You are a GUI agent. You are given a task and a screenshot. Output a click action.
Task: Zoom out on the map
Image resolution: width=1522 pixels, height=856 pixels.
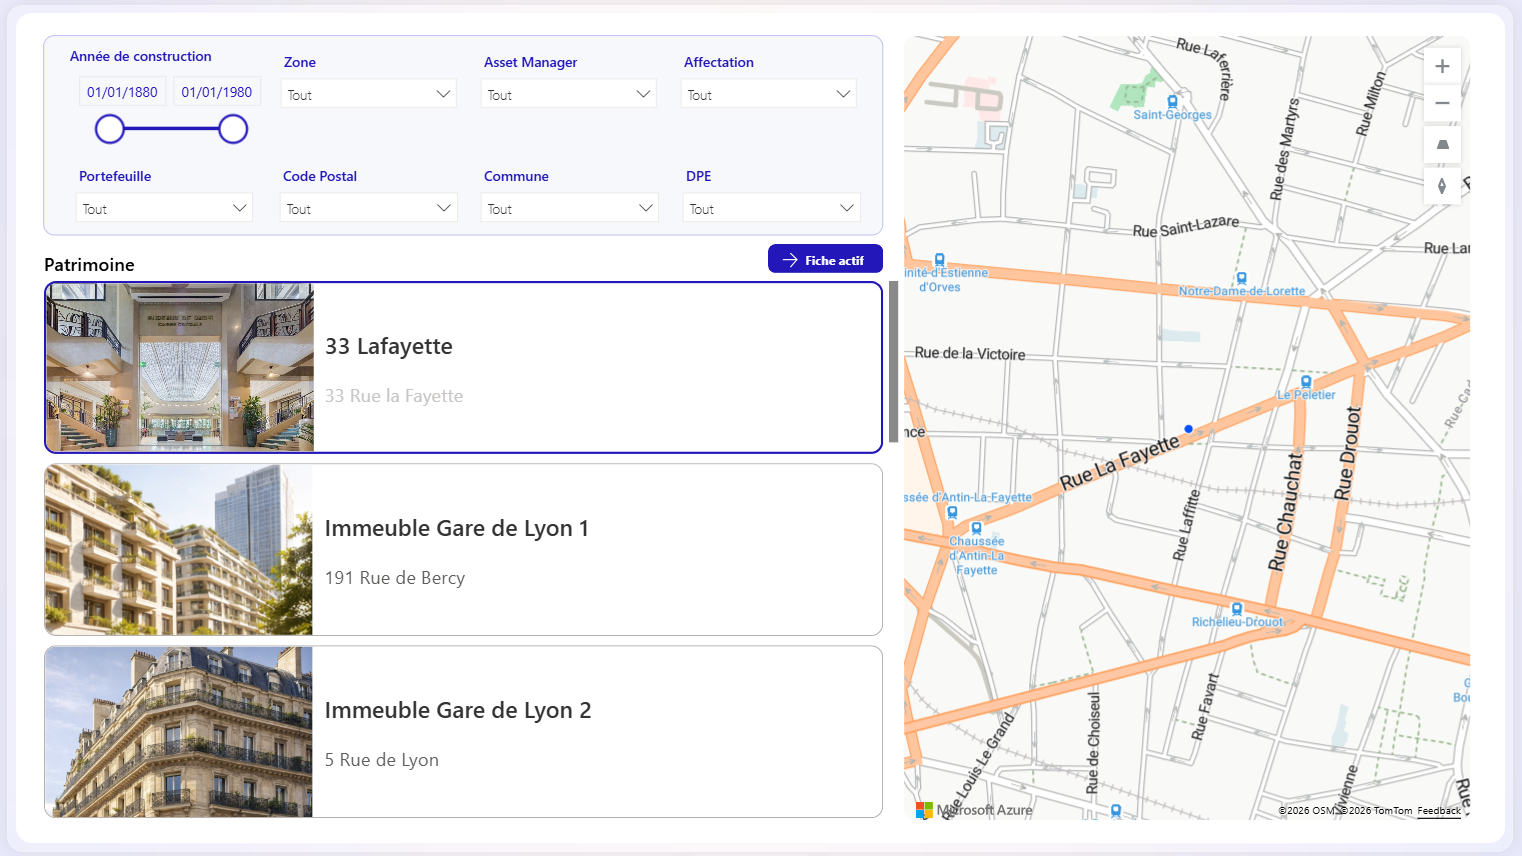point(1441,103)
